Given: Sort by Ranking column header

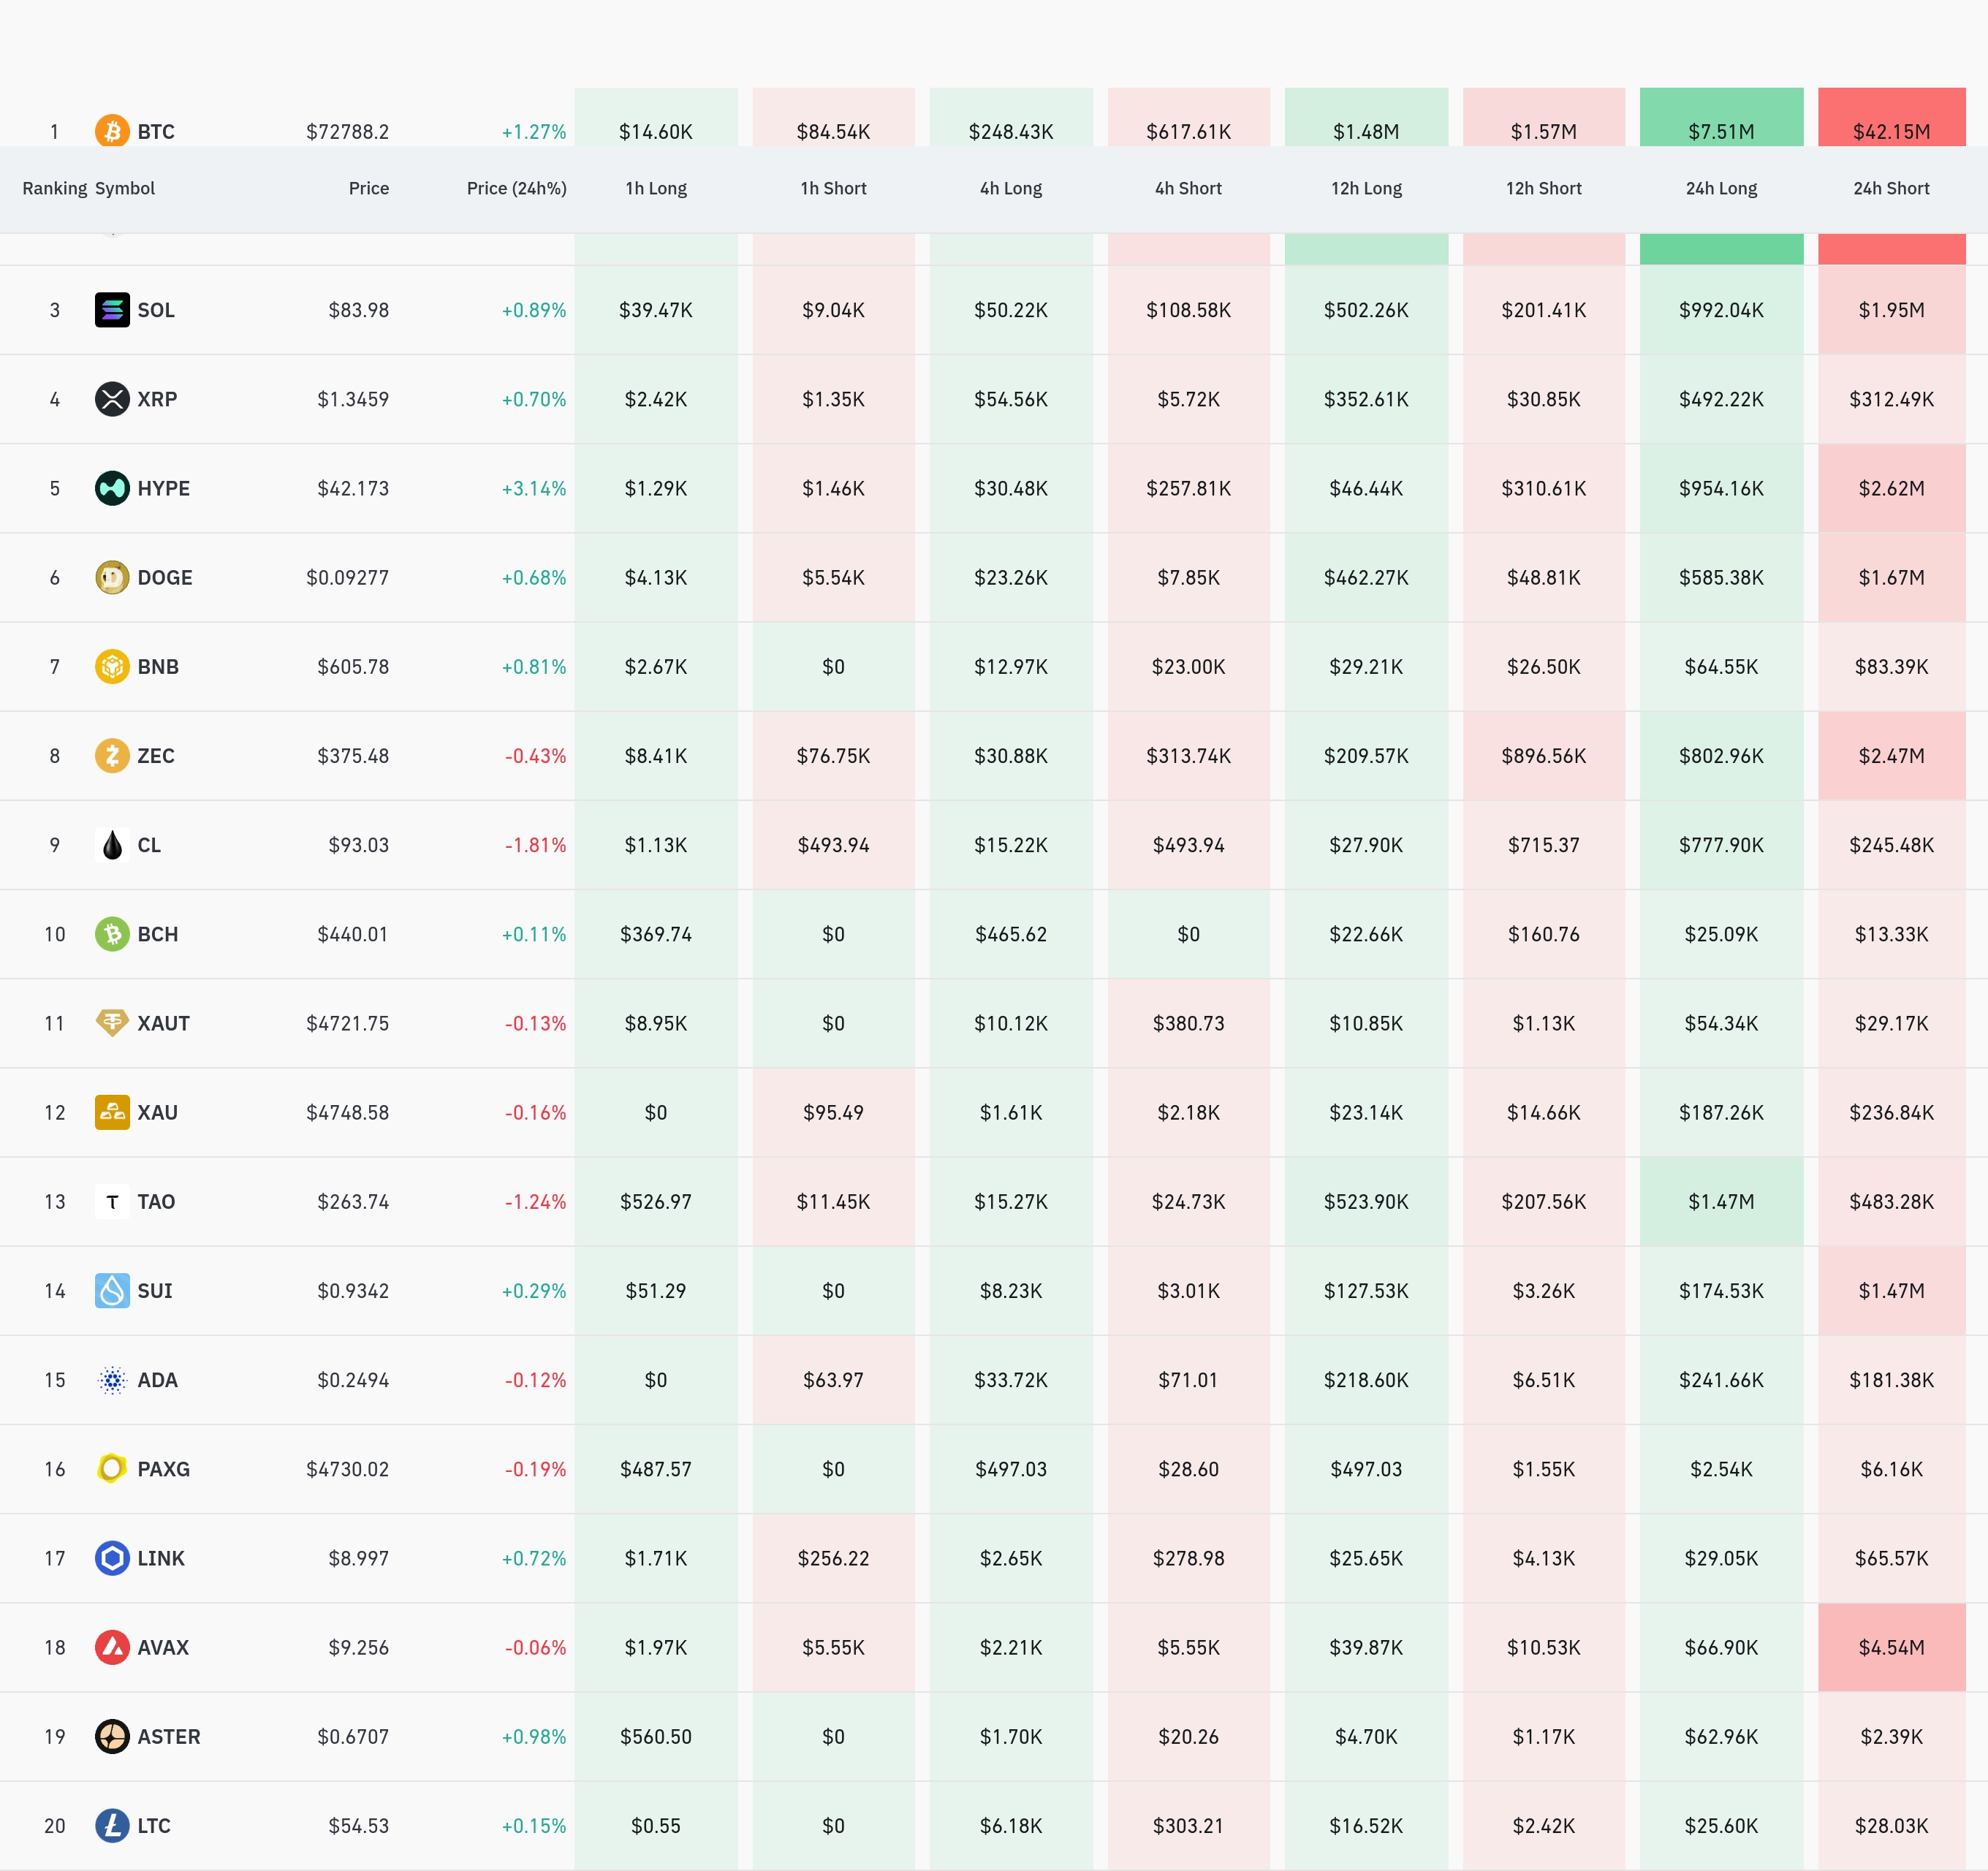Looking at the screenshot, I should tap(54, 188).
